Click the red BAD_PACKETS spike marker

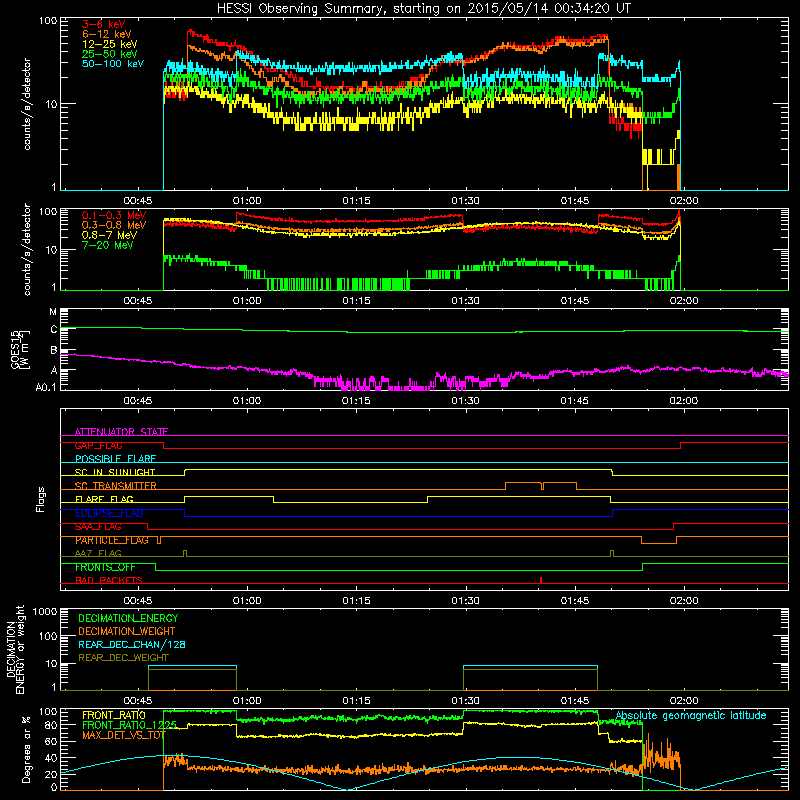pyautogui.click(x=541, y=580)
